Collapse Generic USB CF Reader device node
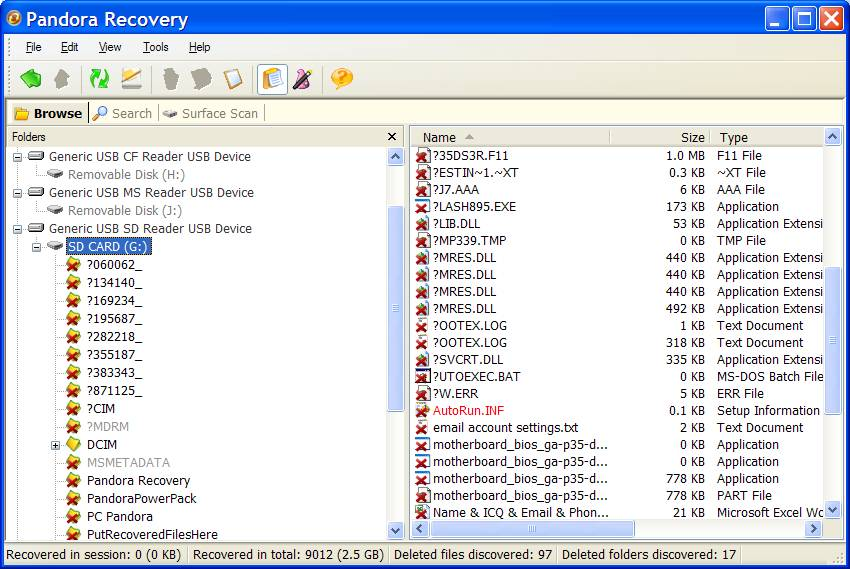 pos(17,157)
